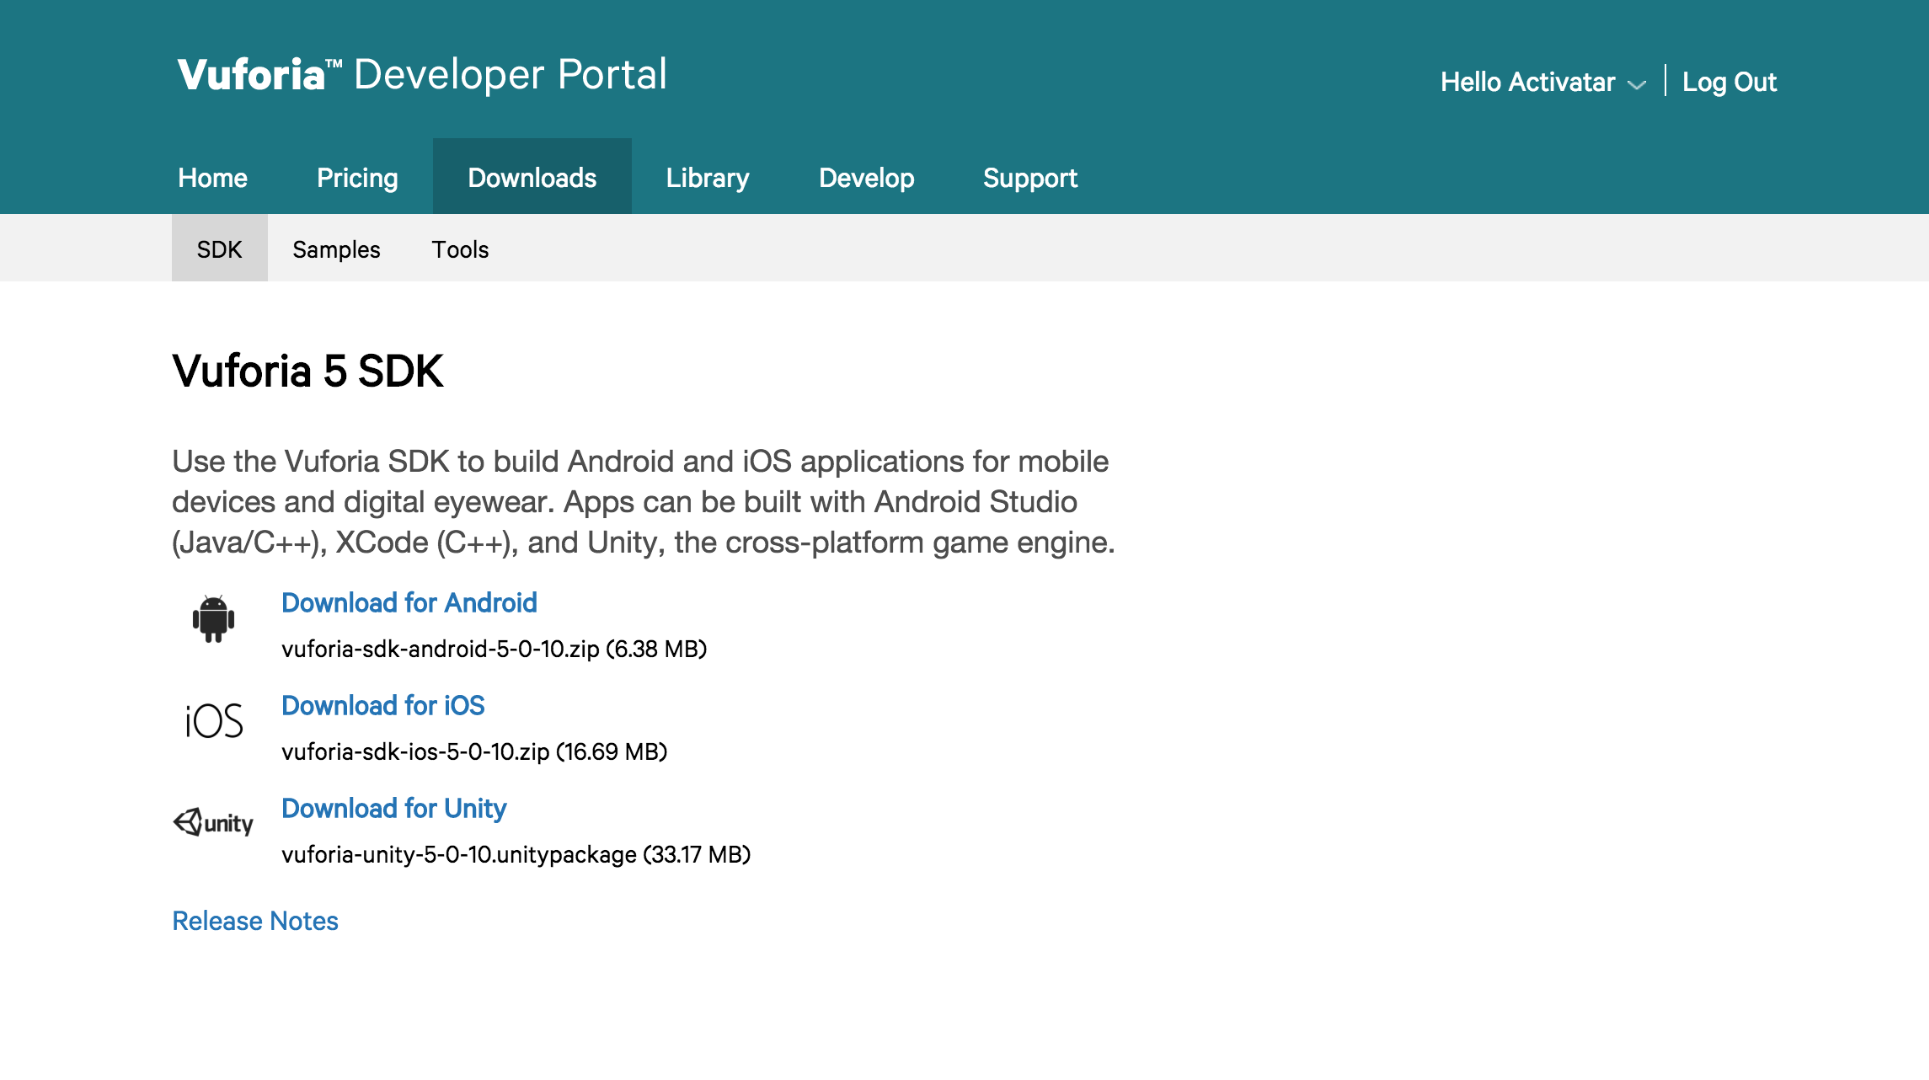Image resolution: width=1929 pixels, height=1080 pixels.
Task: Click the Android robot icon
Action: [213, 619]
